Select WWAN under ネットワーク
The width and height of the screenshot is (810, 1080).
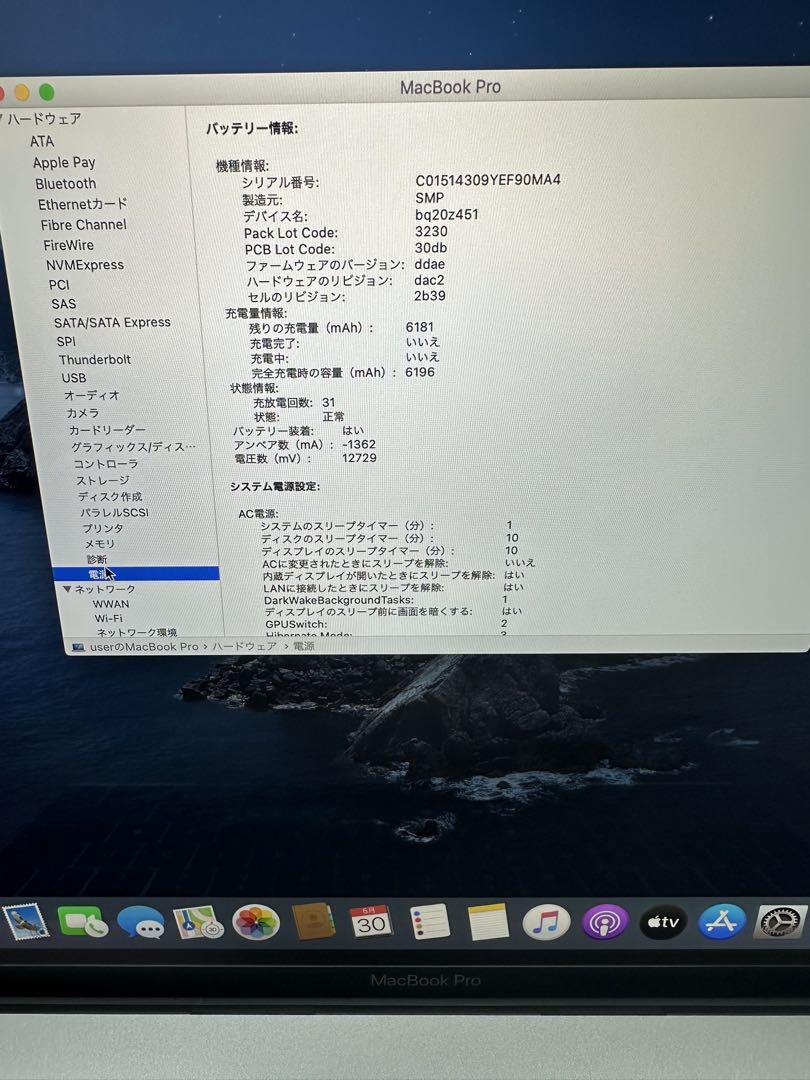coord(111,604)
